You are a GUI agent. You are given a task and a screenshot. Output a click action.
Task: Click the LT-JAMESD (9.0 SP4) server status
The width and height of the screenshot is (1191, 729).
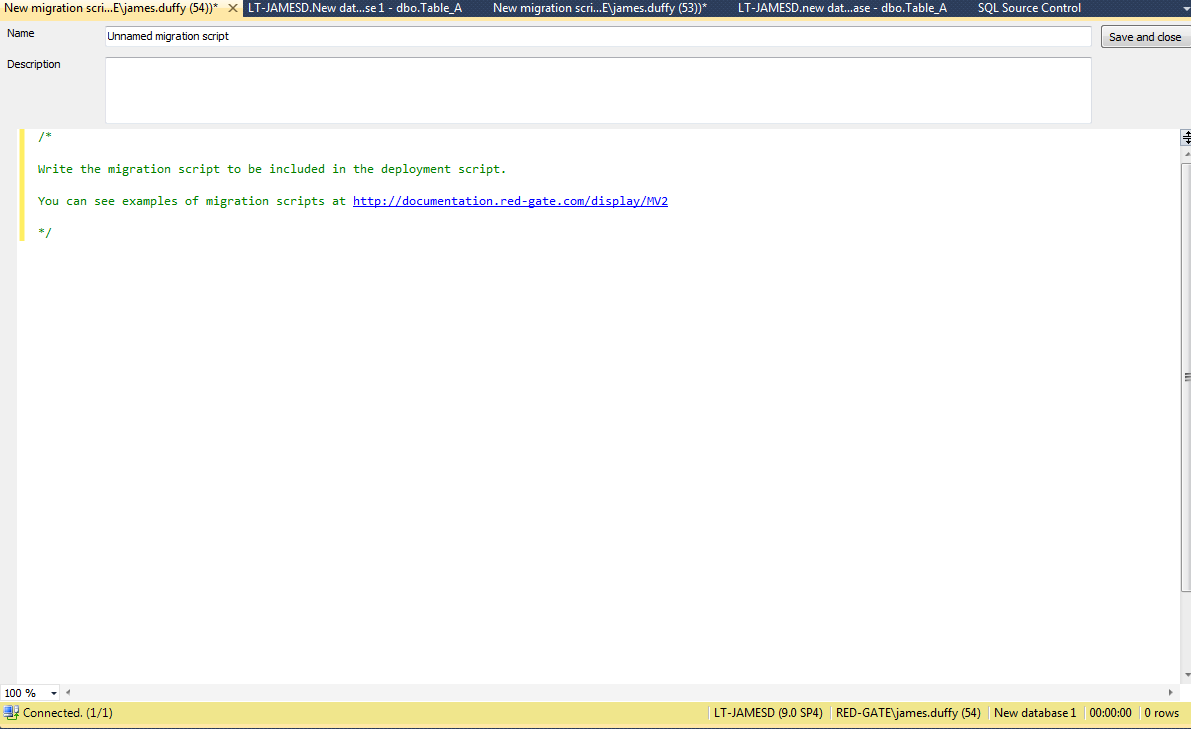pyautogui.click(x=767, y=713)
